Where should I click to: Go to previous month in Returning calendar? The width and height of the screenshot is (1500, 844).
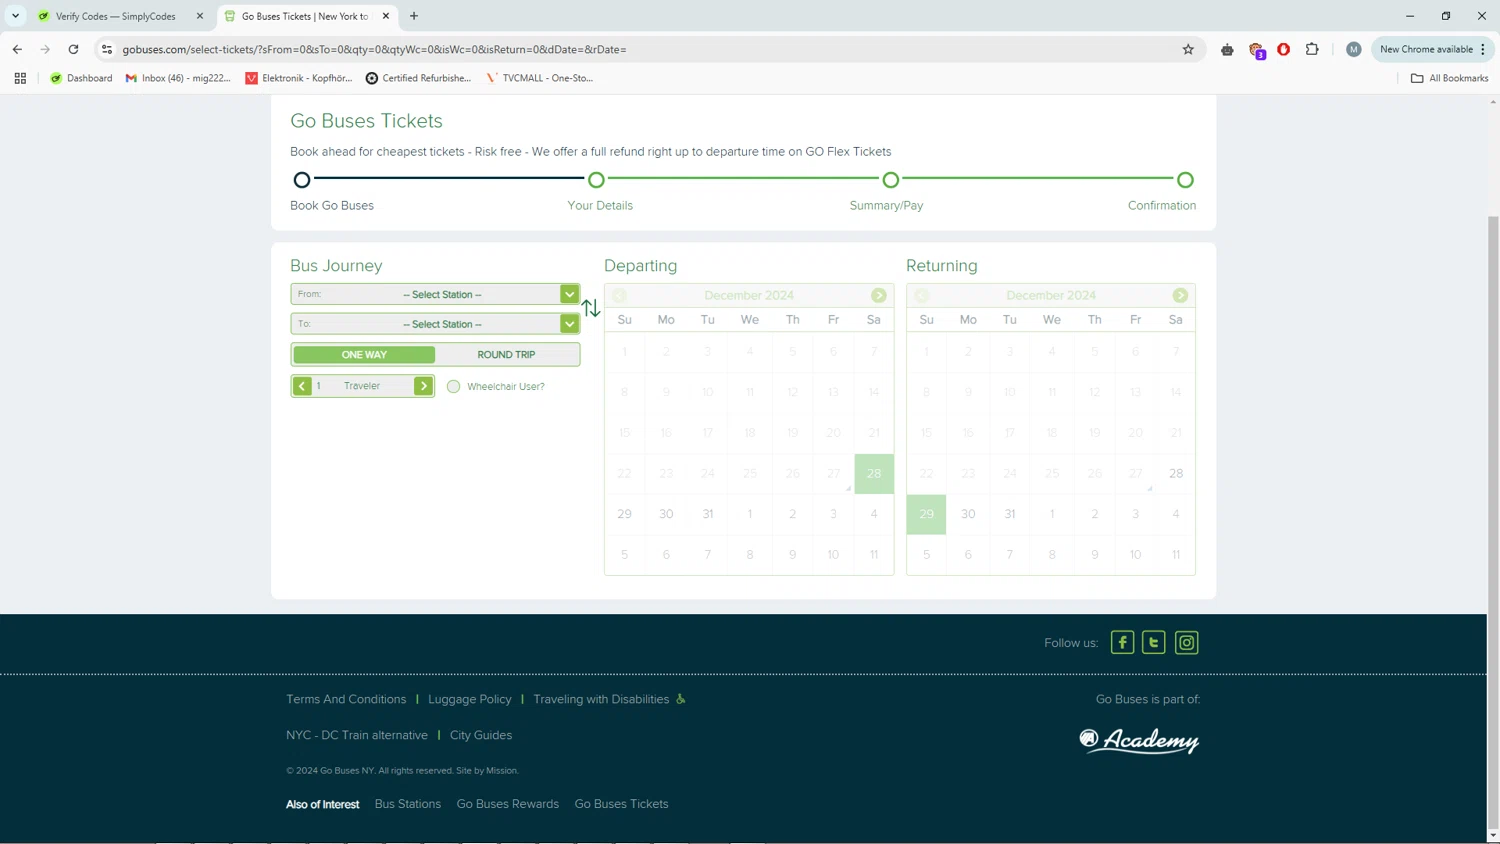tap(921, 295)
